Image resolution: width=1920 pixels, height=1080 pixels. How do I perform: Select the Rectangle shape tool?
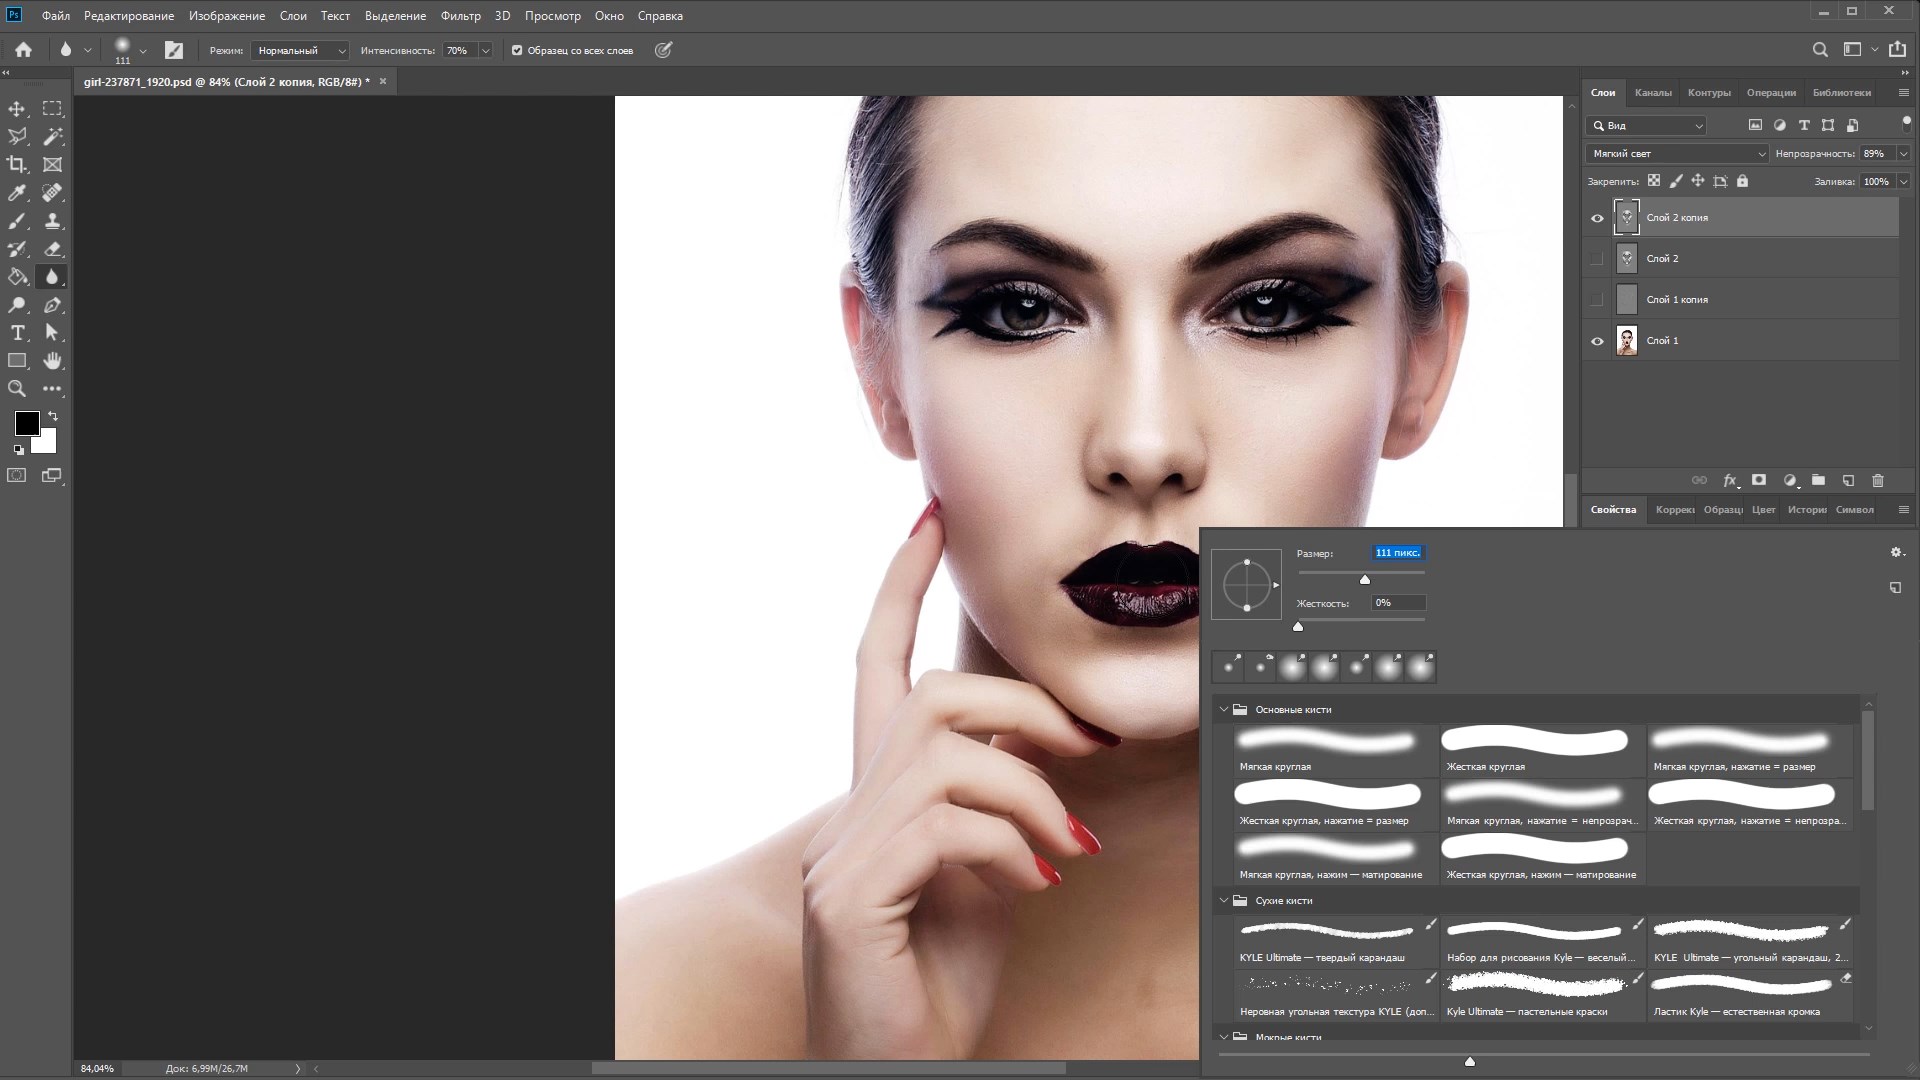[17, 361]
